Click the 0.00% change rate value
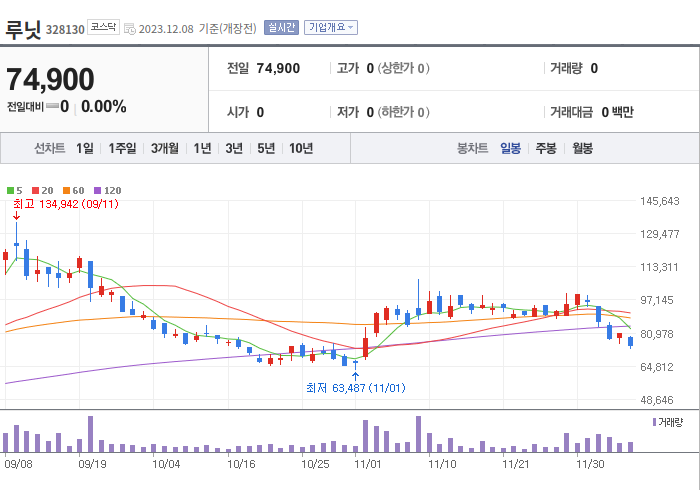This screenshot has width=700, height=490. pyautogui.click(x=104, y=107)
